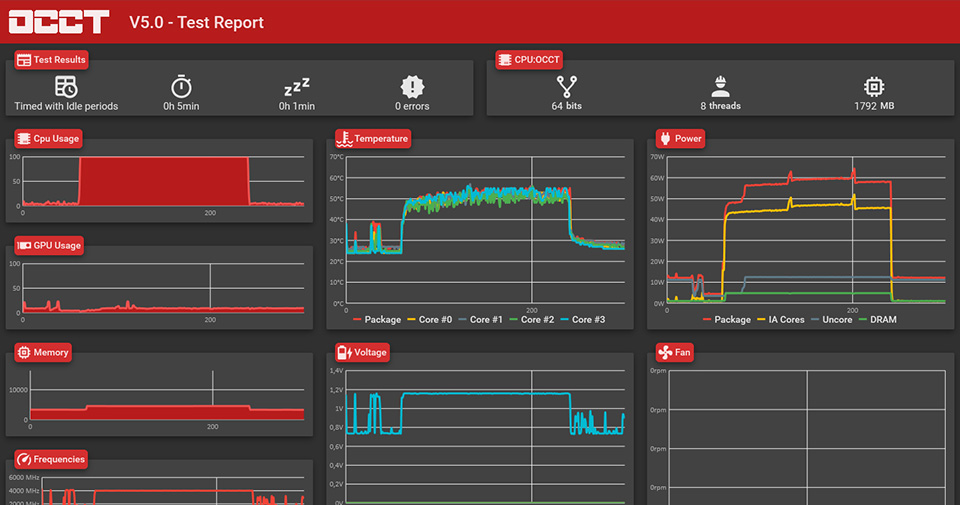The height and width of the screenshot is (505, 960).
Task: Click the Test Results table icon
Action: pyautogui.click(x=24, y=60)
